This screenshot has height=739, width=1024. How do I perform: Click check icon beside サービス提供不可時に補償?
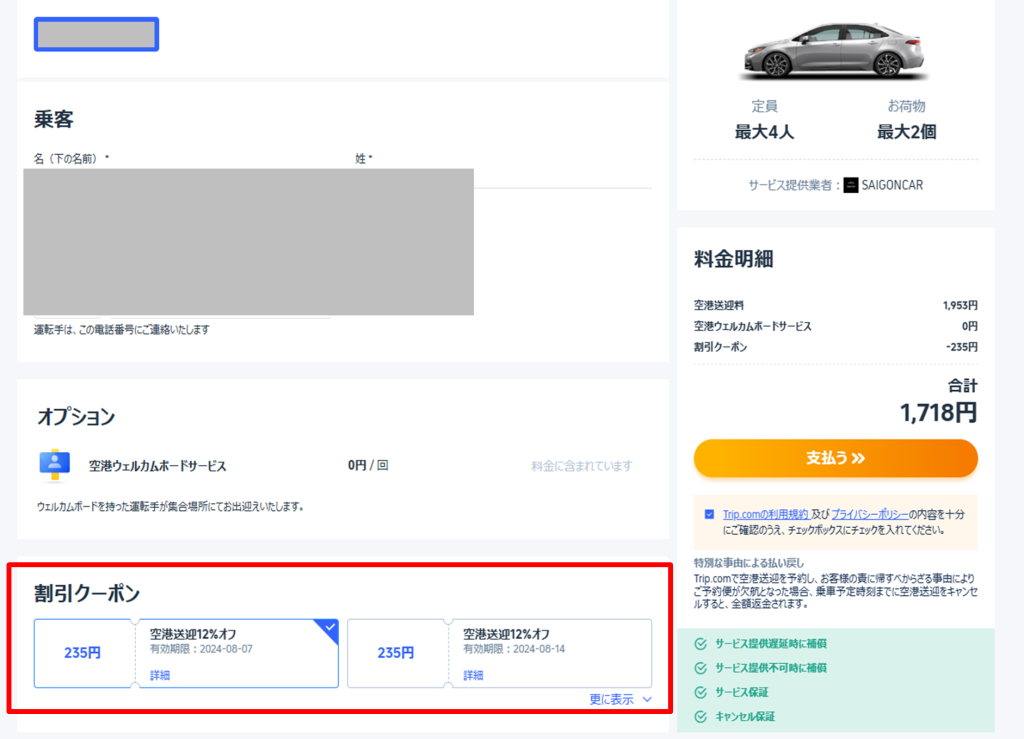tap(700, 668)
